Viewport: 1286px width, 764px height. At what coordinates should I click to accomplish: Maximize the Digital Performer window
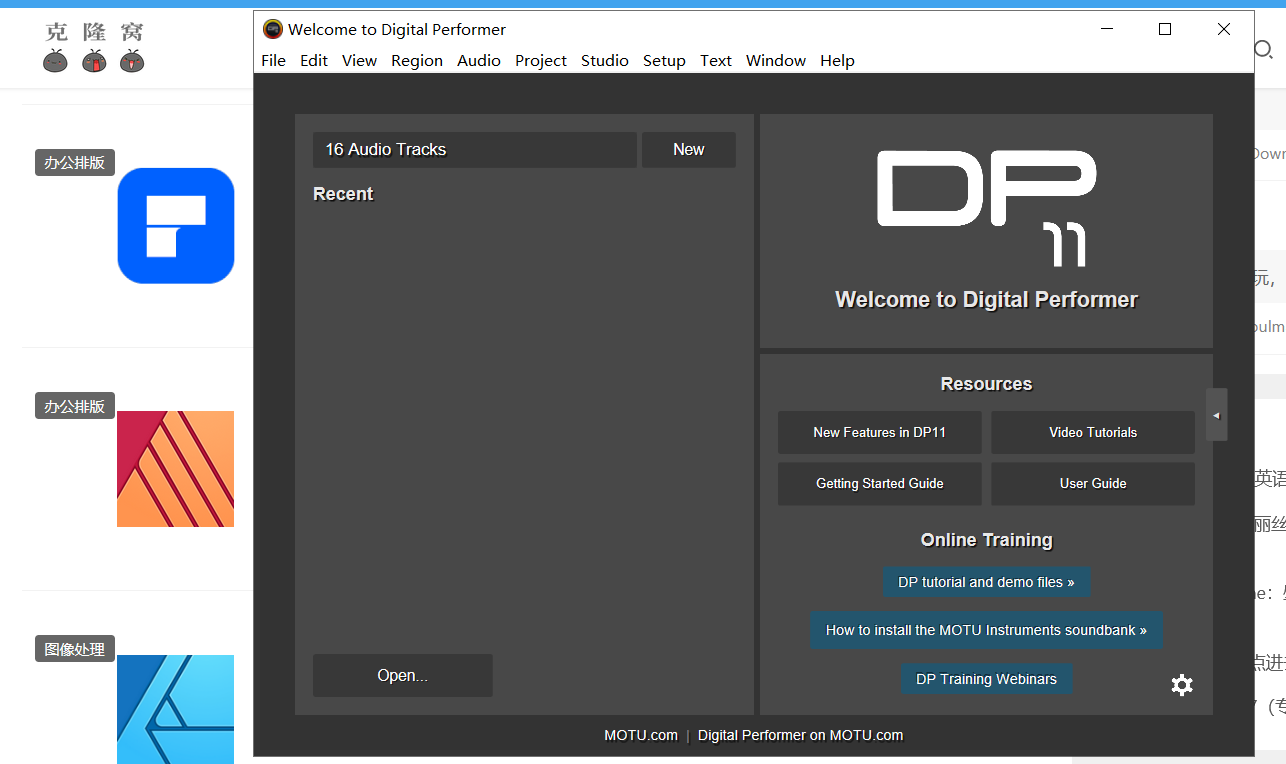coord(1165,29)
